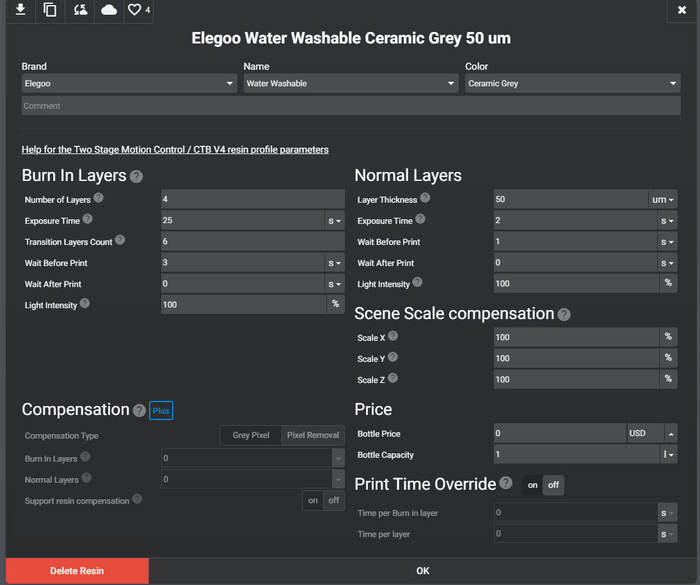Image resolution: width=700 pixels, height=585 pixels.
Task: Open Normal Layers Wait After Print unit dropdown
Action: (667, 263)
